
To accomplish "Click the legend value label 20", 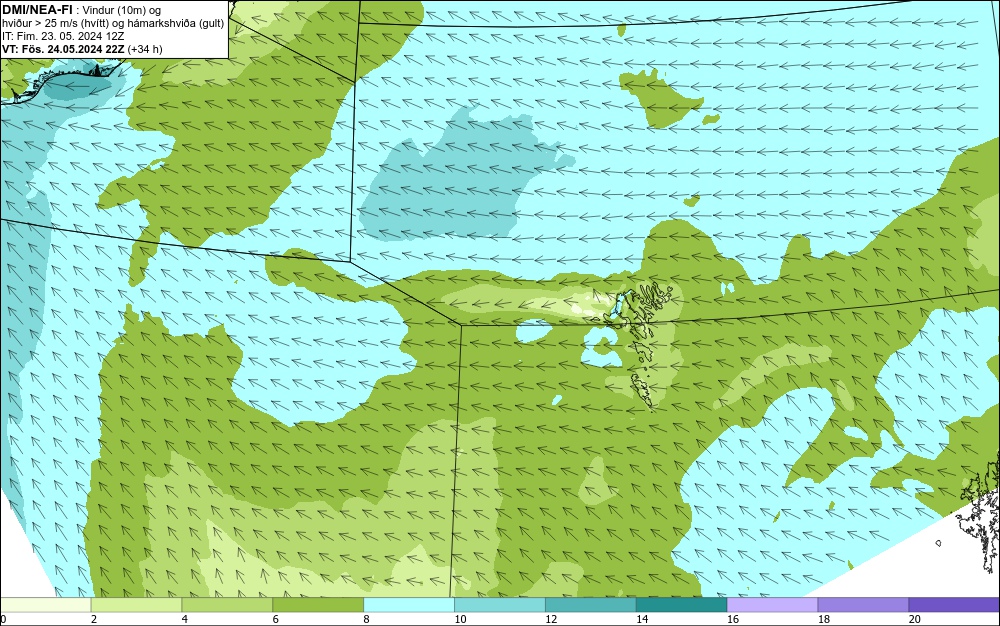I will pyautogui.click(x=914, y=619).
